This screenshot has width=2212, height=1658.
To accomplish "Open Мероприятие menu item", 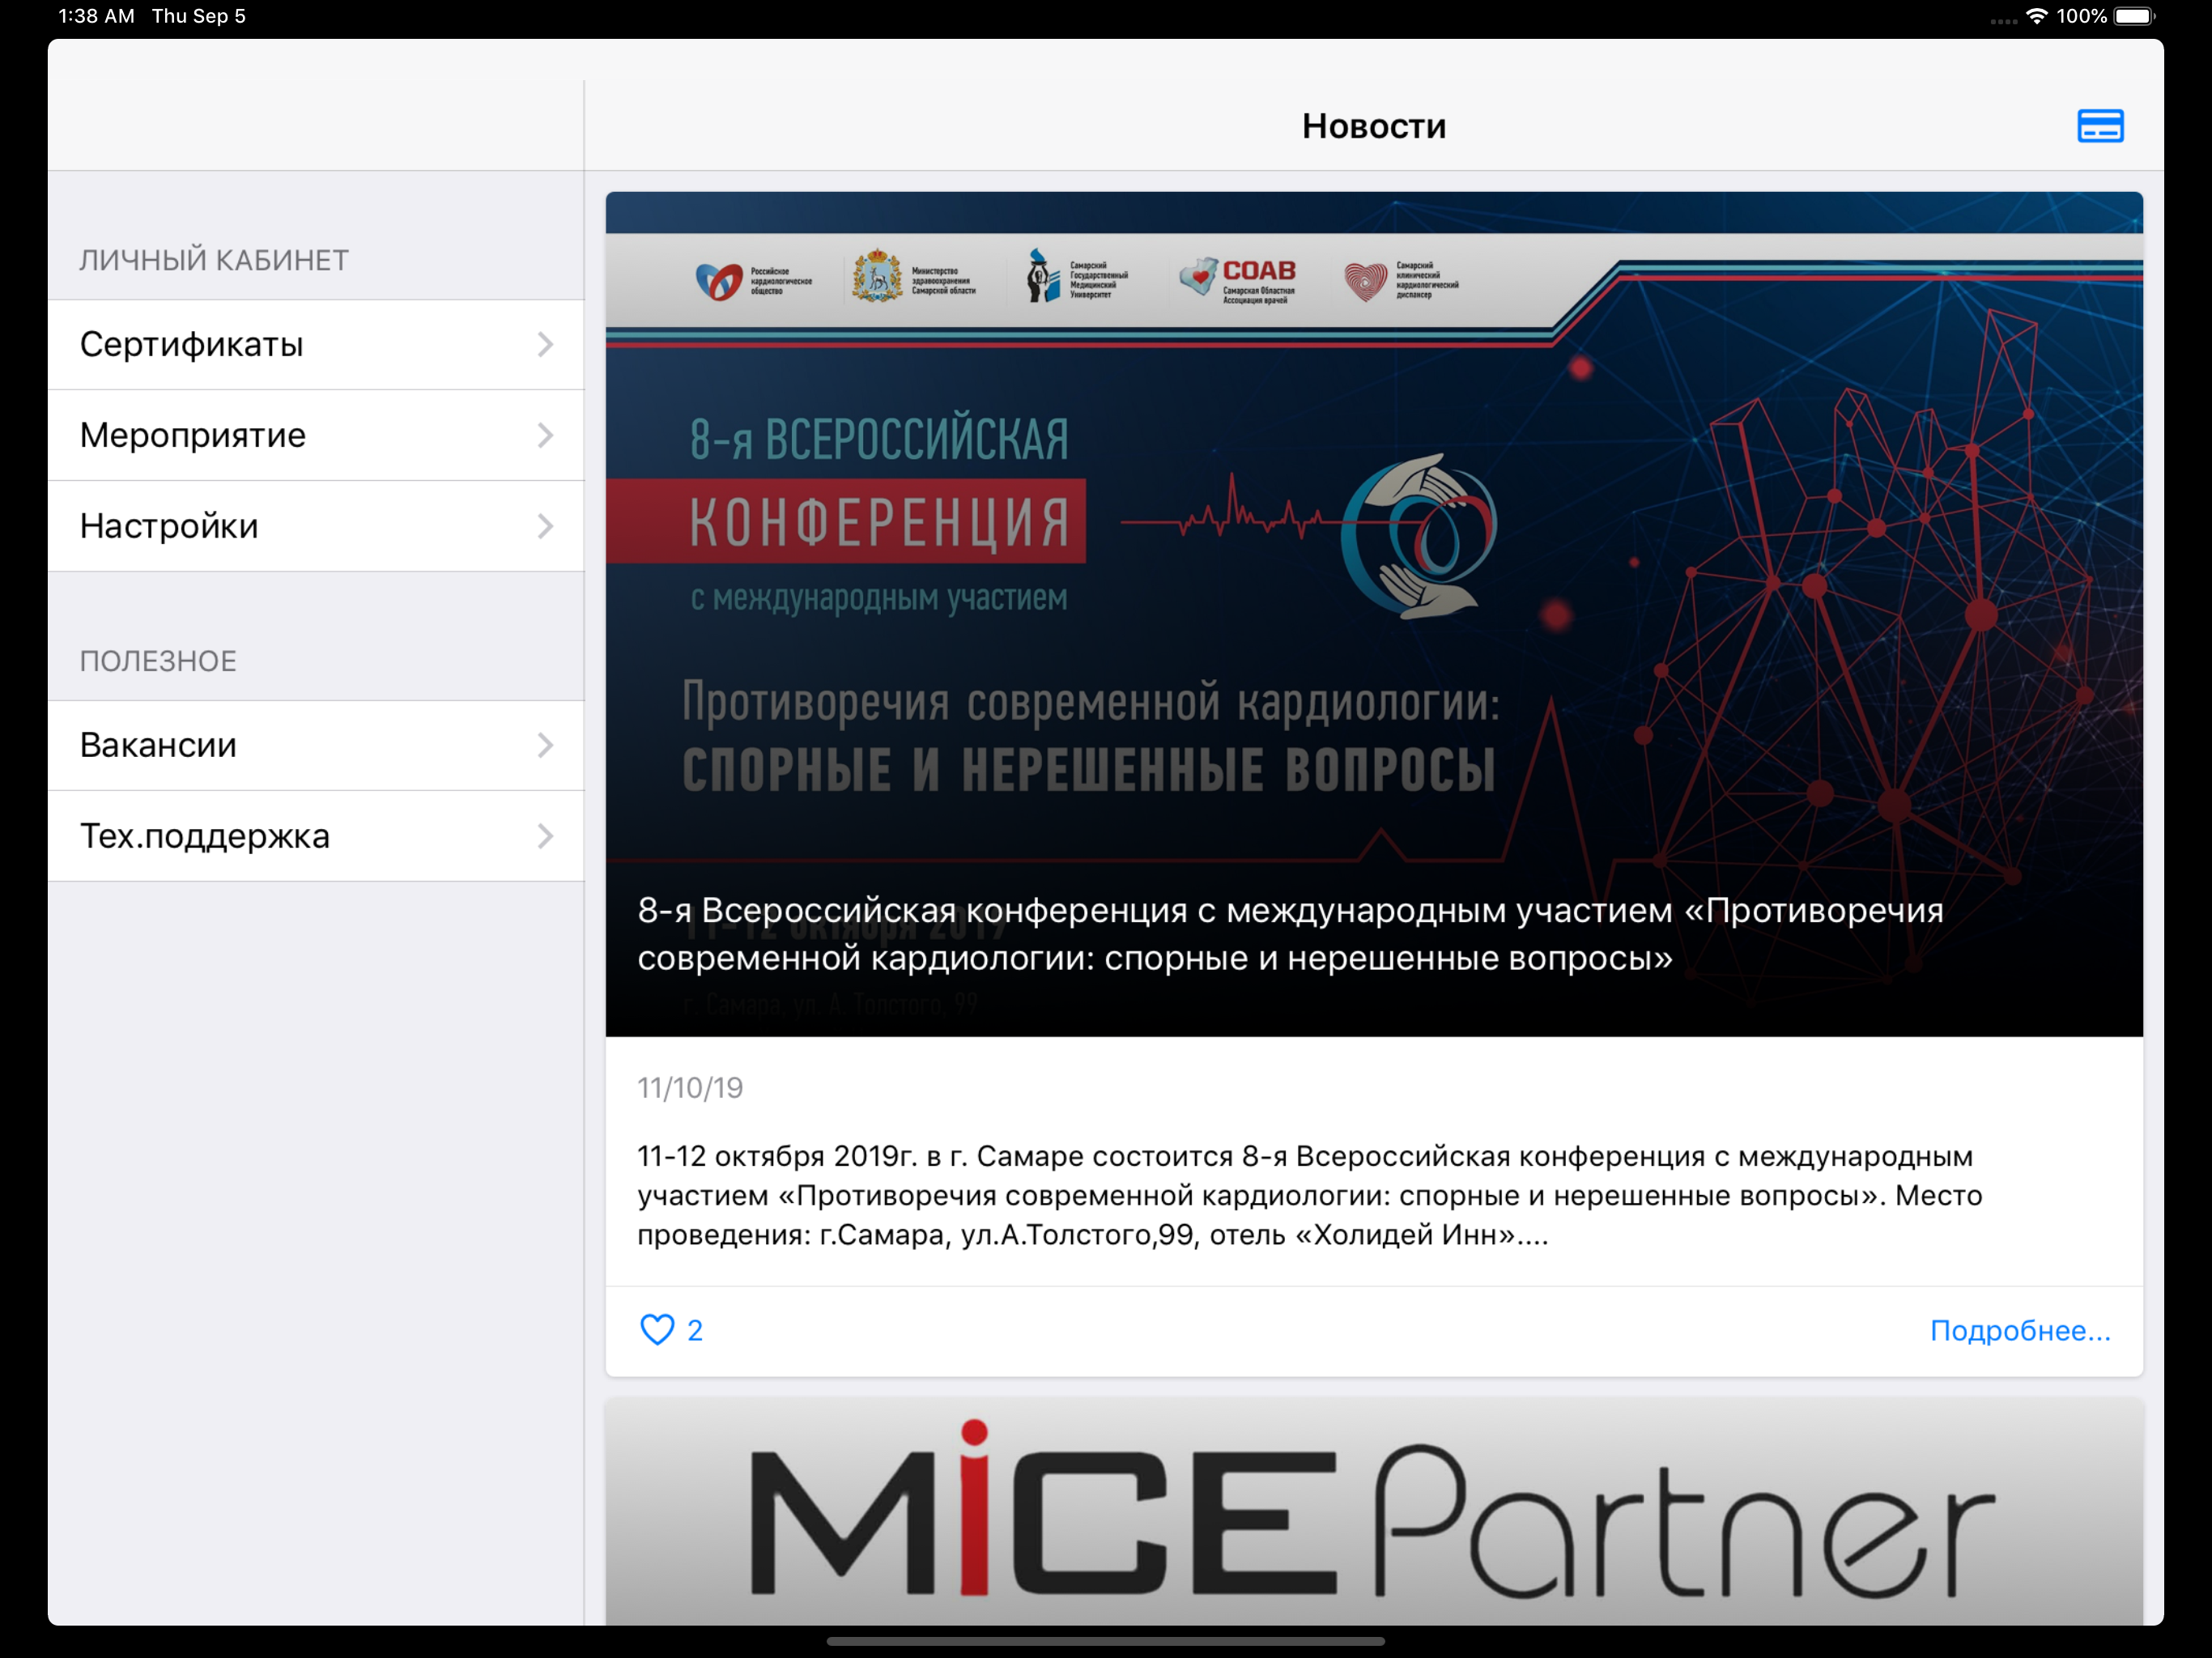I will click(x=316, y=436).
